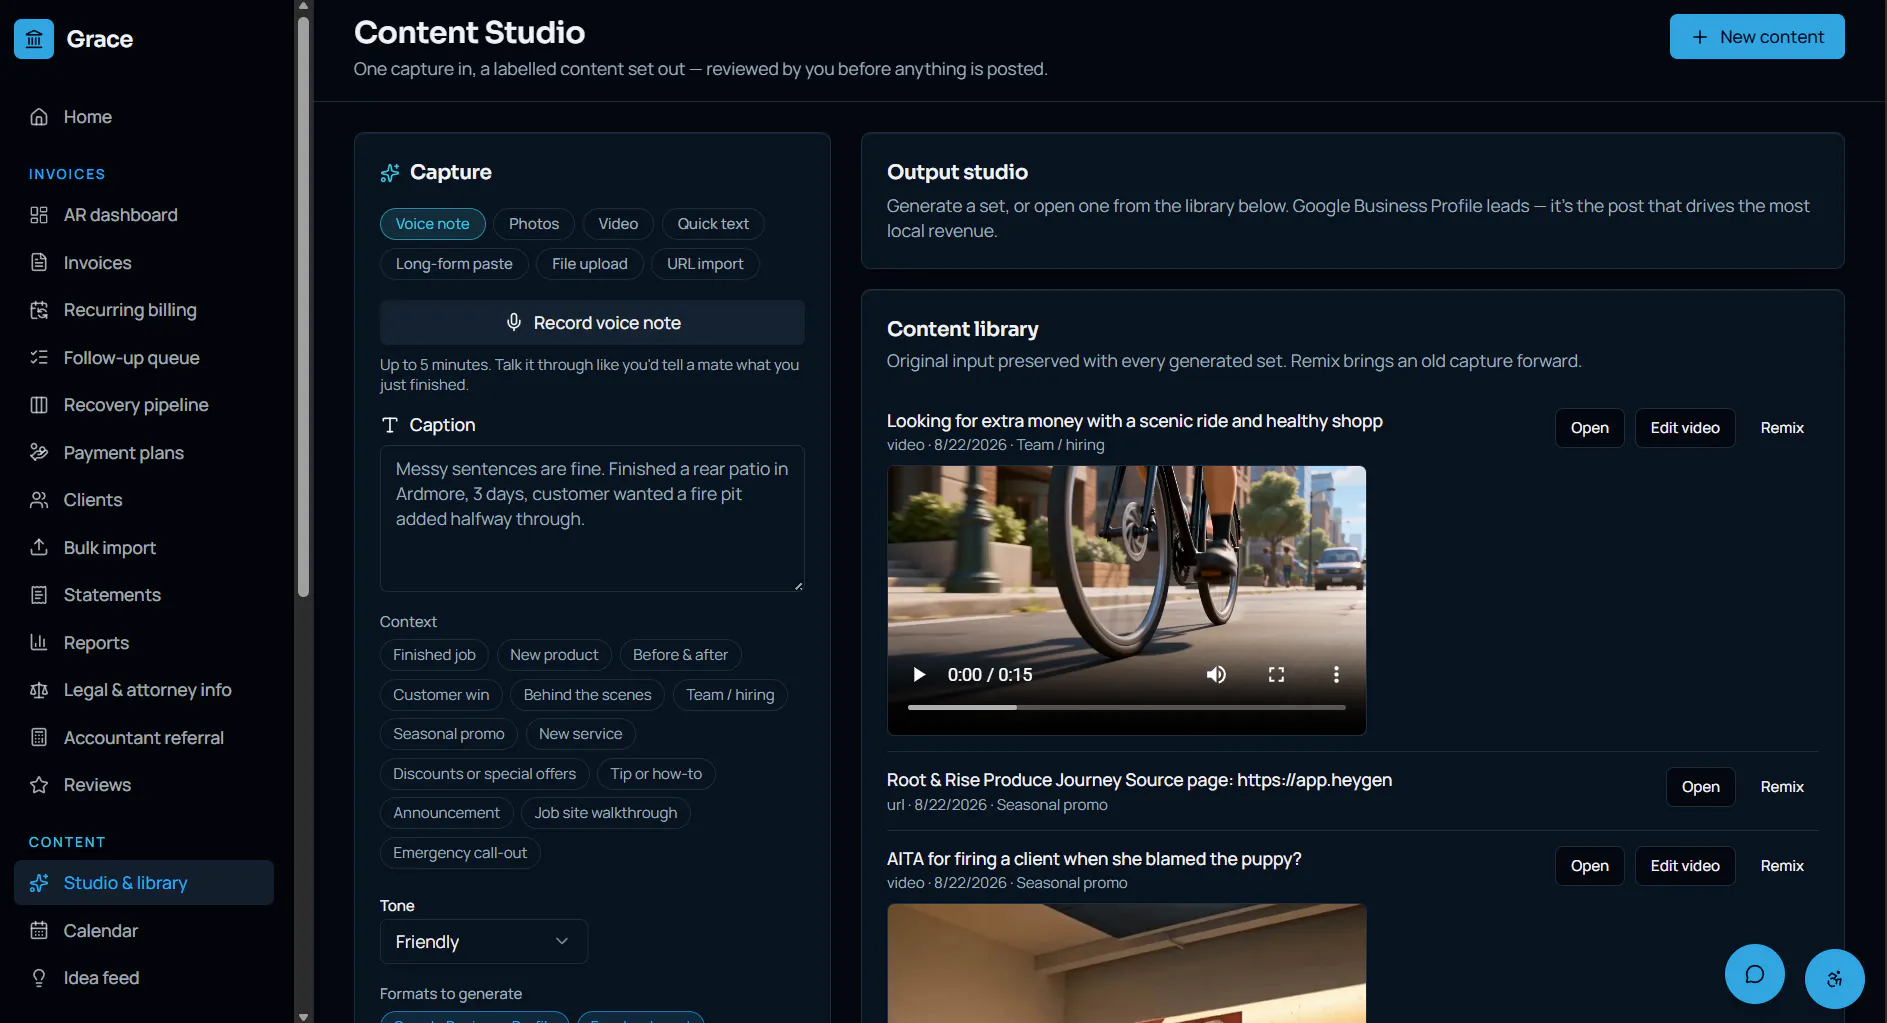
Task: Open the 'Looking for extra money' video item
Action: coord(1590,428)
